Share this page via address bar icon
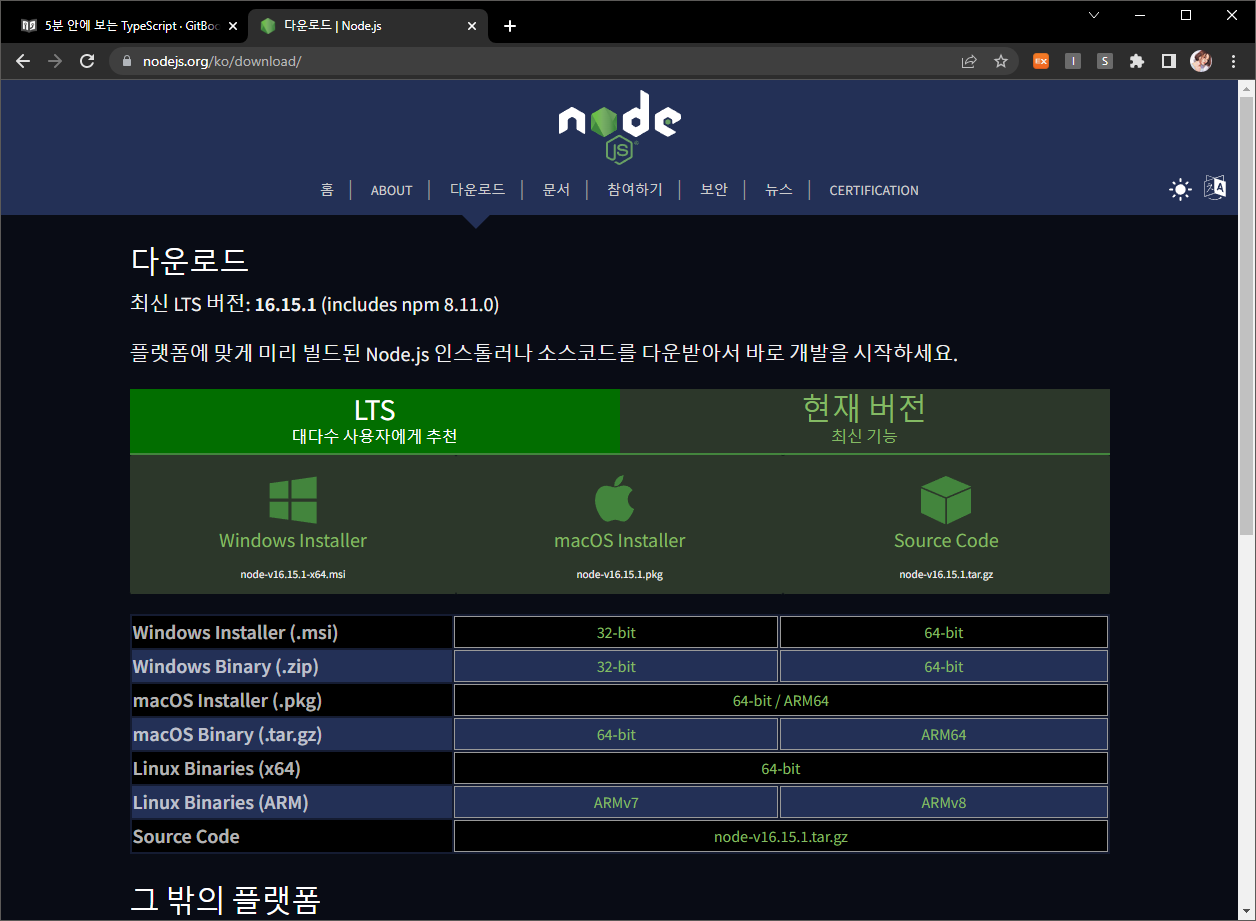 pos(969,61)
